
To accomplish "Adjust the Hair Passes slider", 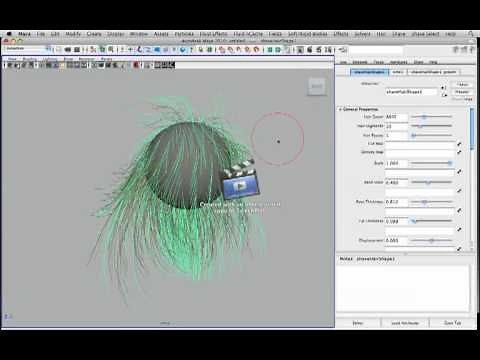I will pos(431,135).
